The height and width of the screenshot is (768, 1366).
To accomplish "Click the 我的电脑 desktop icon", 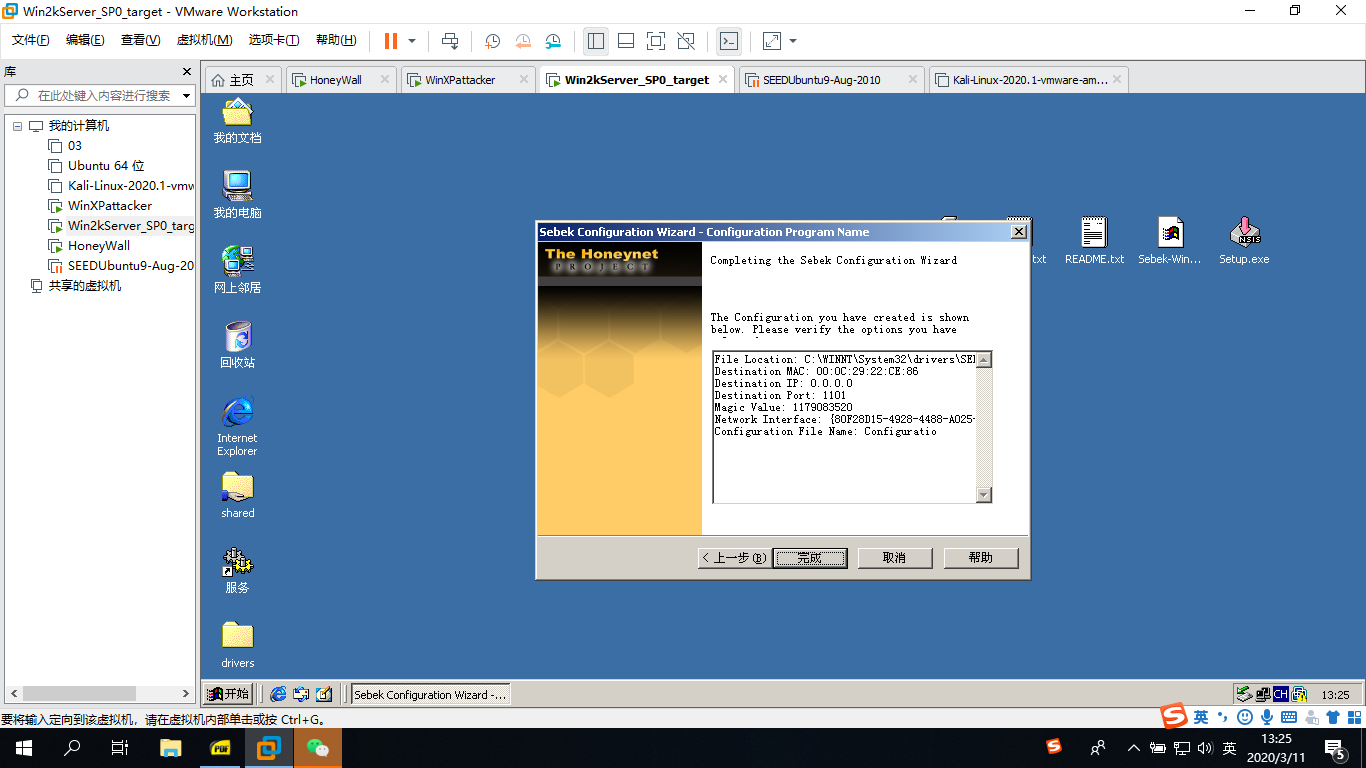I will [237, 195].
